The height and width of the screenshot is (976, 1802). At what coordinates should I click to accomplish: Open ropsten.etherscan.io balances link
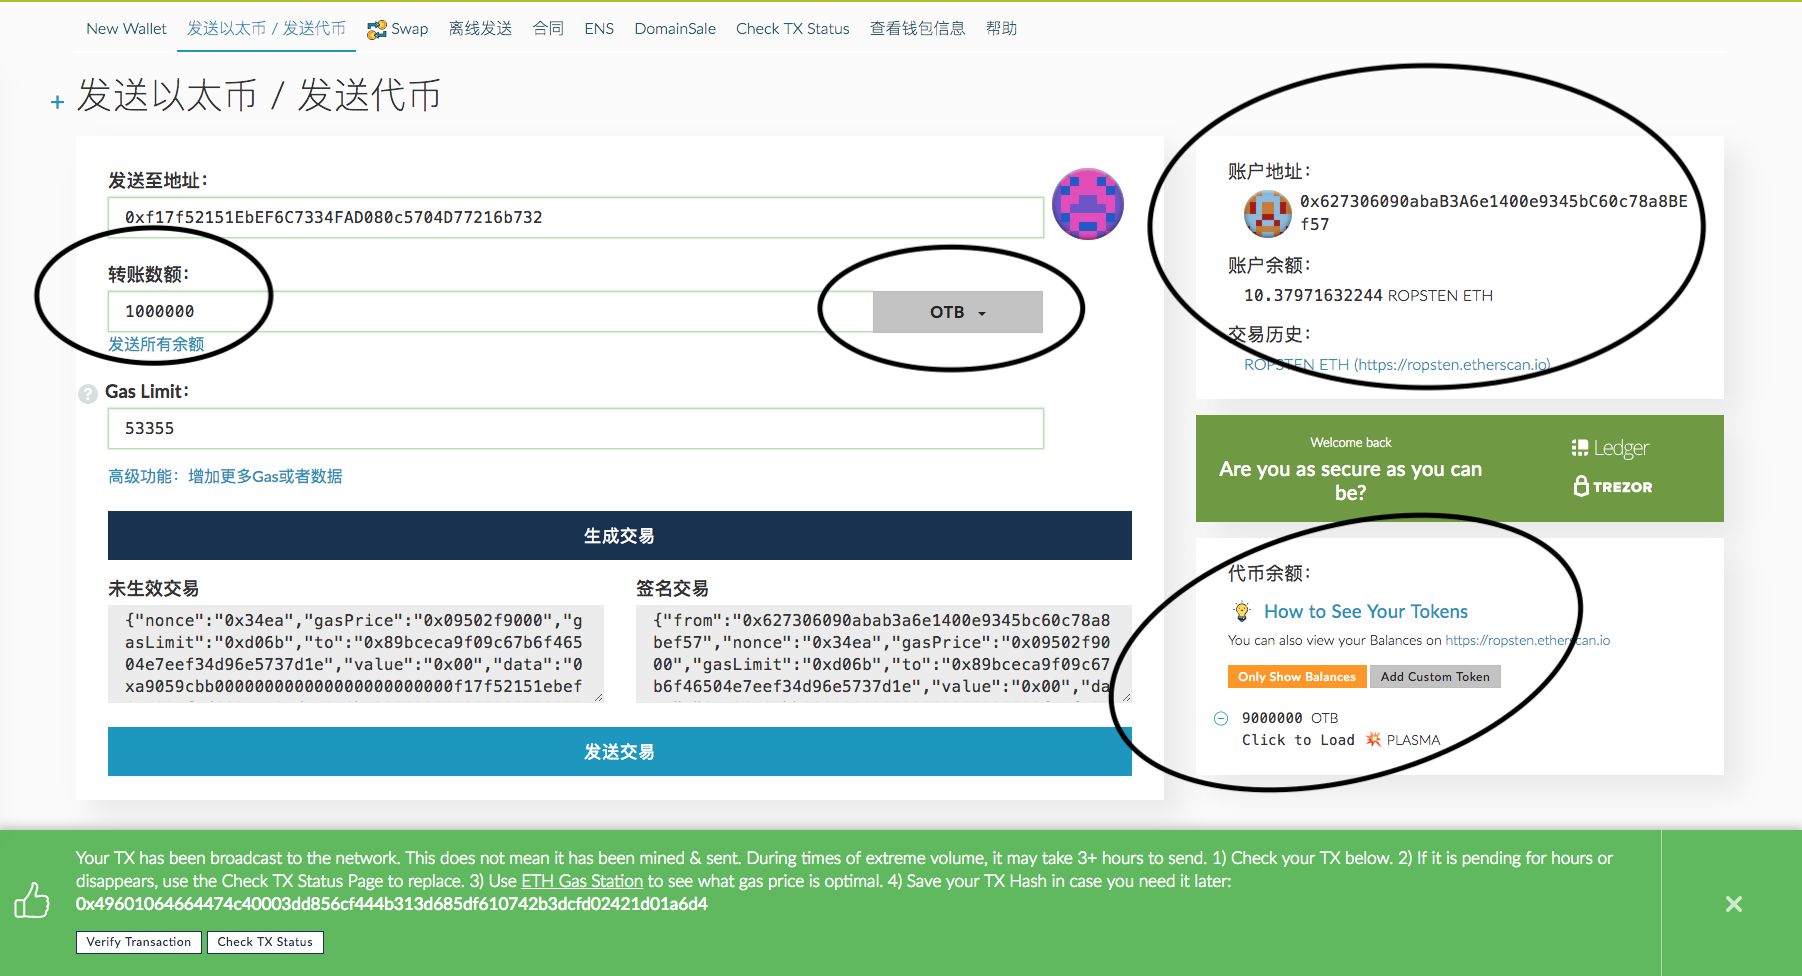[x=1528, y=640]
